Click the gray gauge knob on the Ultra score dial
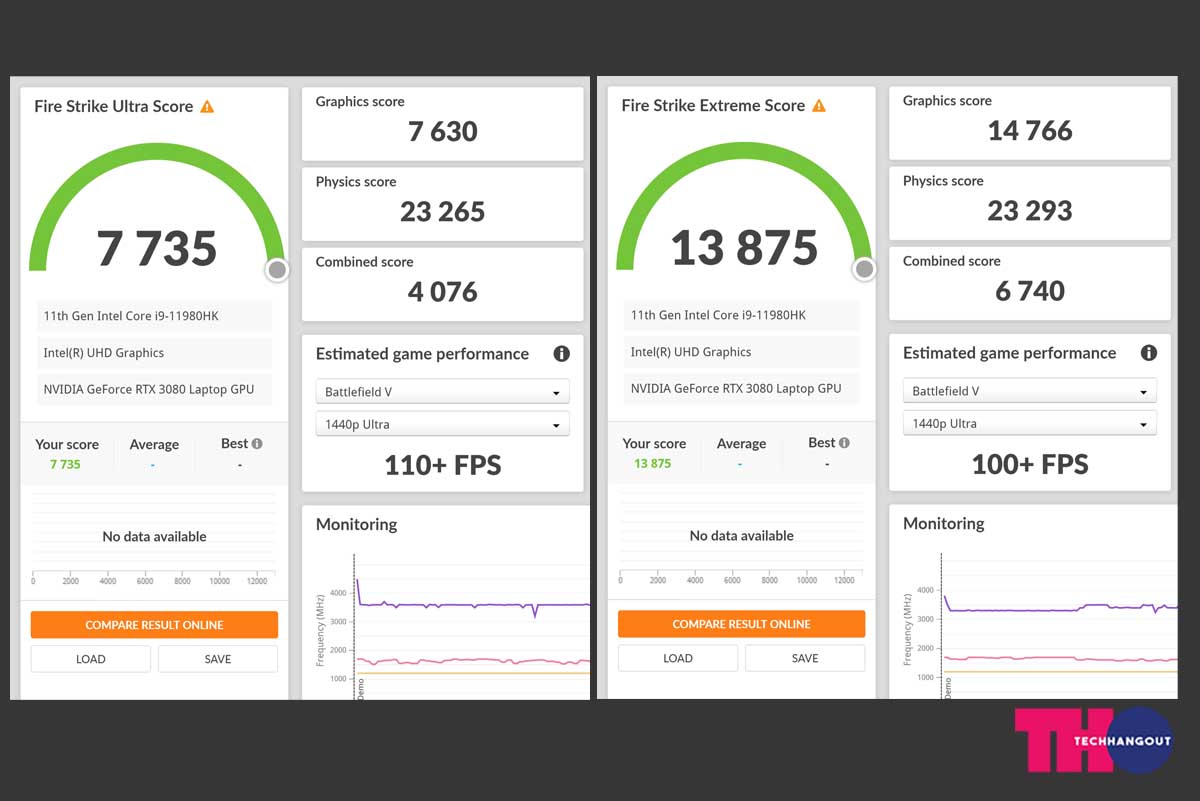Image resolution: width=1200 pixels, height=801 pixels. point(277,270)
